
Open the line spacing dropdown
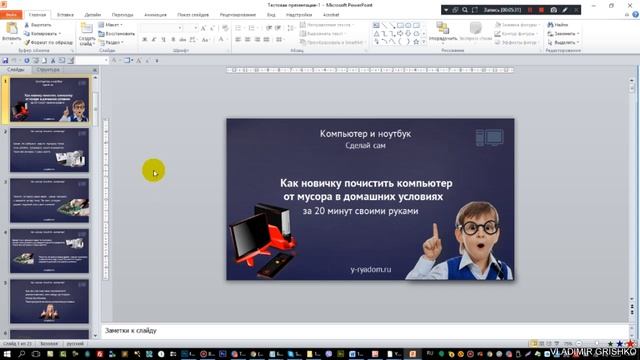pyautogui.click(x=291, y=28)
